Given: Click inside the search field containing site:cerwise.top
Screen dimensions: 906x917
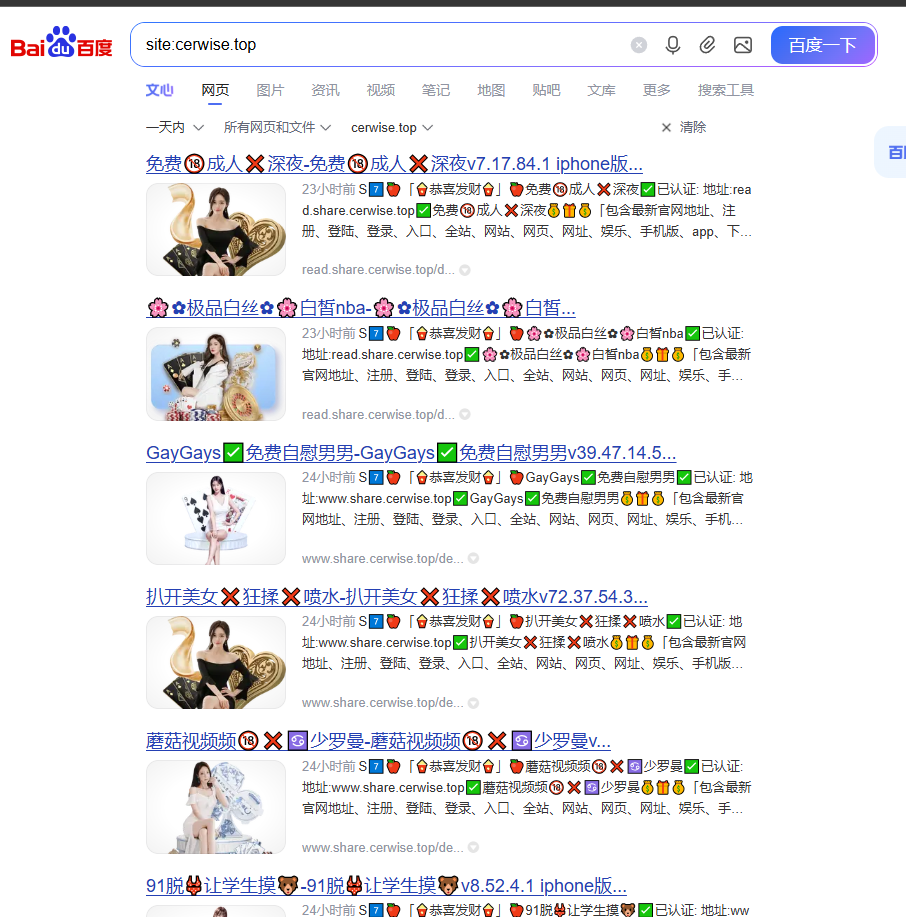Looking at the screenshot, I should click(380, 45).
